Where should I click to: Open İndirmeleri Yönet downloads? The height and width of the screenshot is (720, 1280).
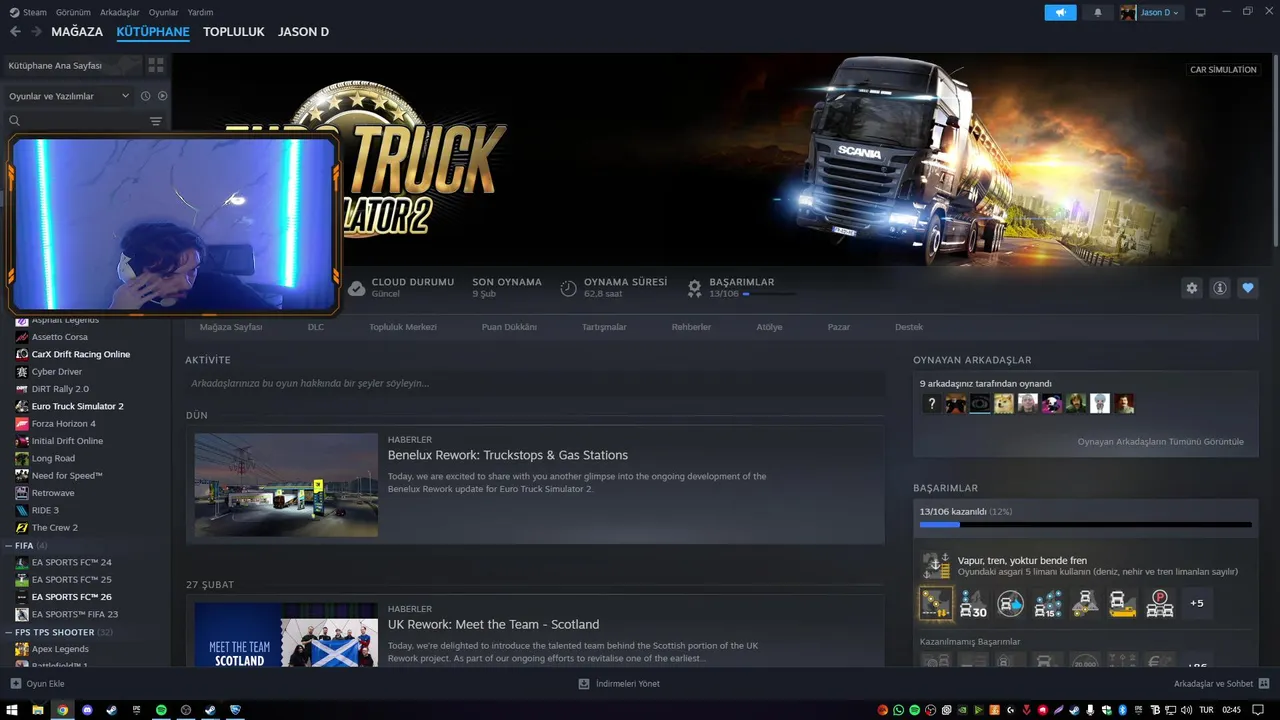point(619,684)
